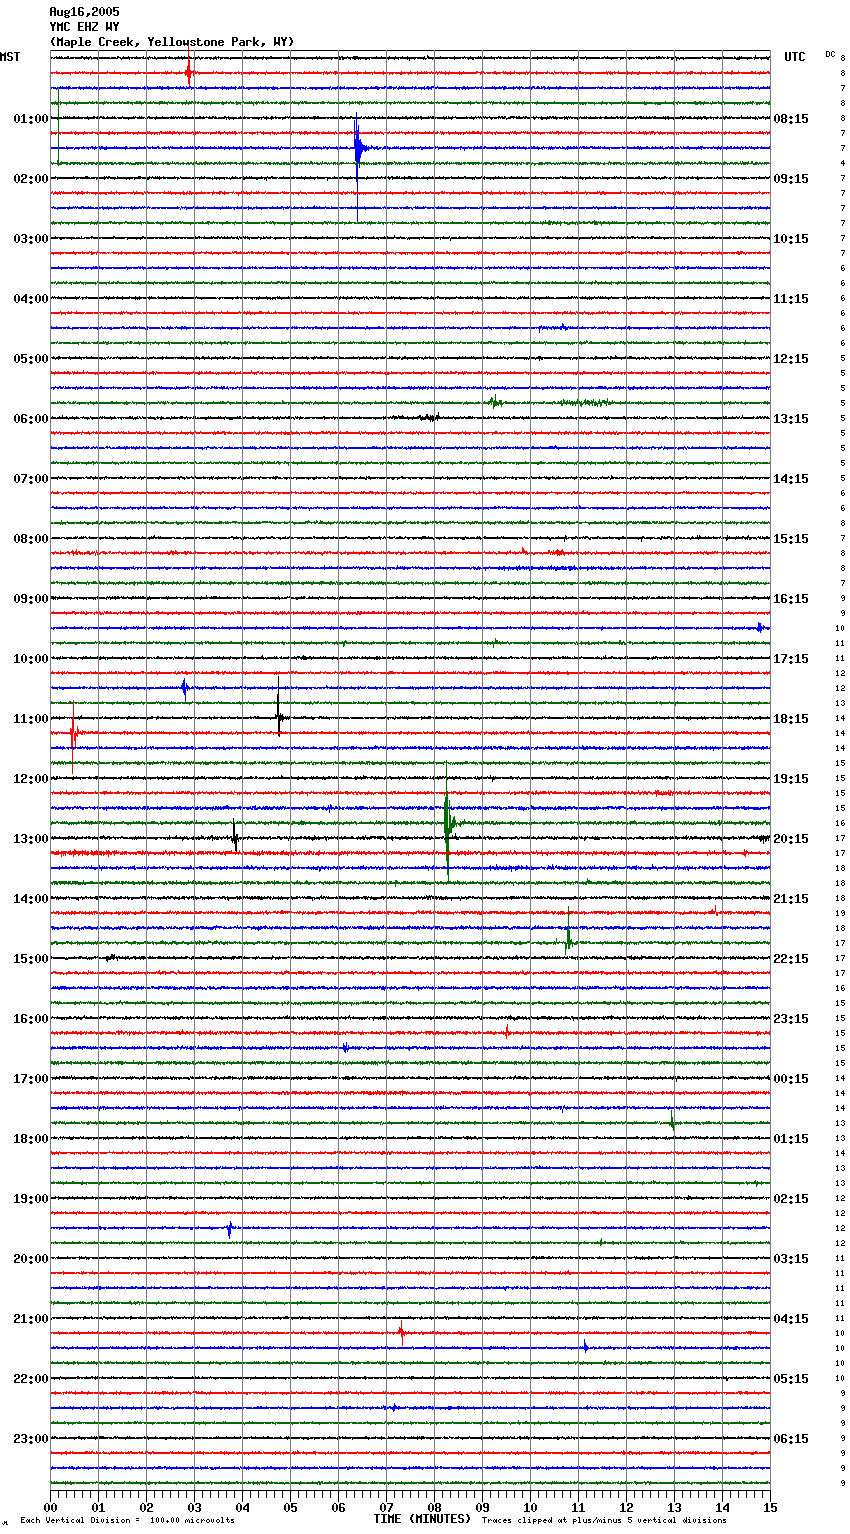Select the 20:00 MST time label
Screen dimensions: 850x1534
[31, 1259]
